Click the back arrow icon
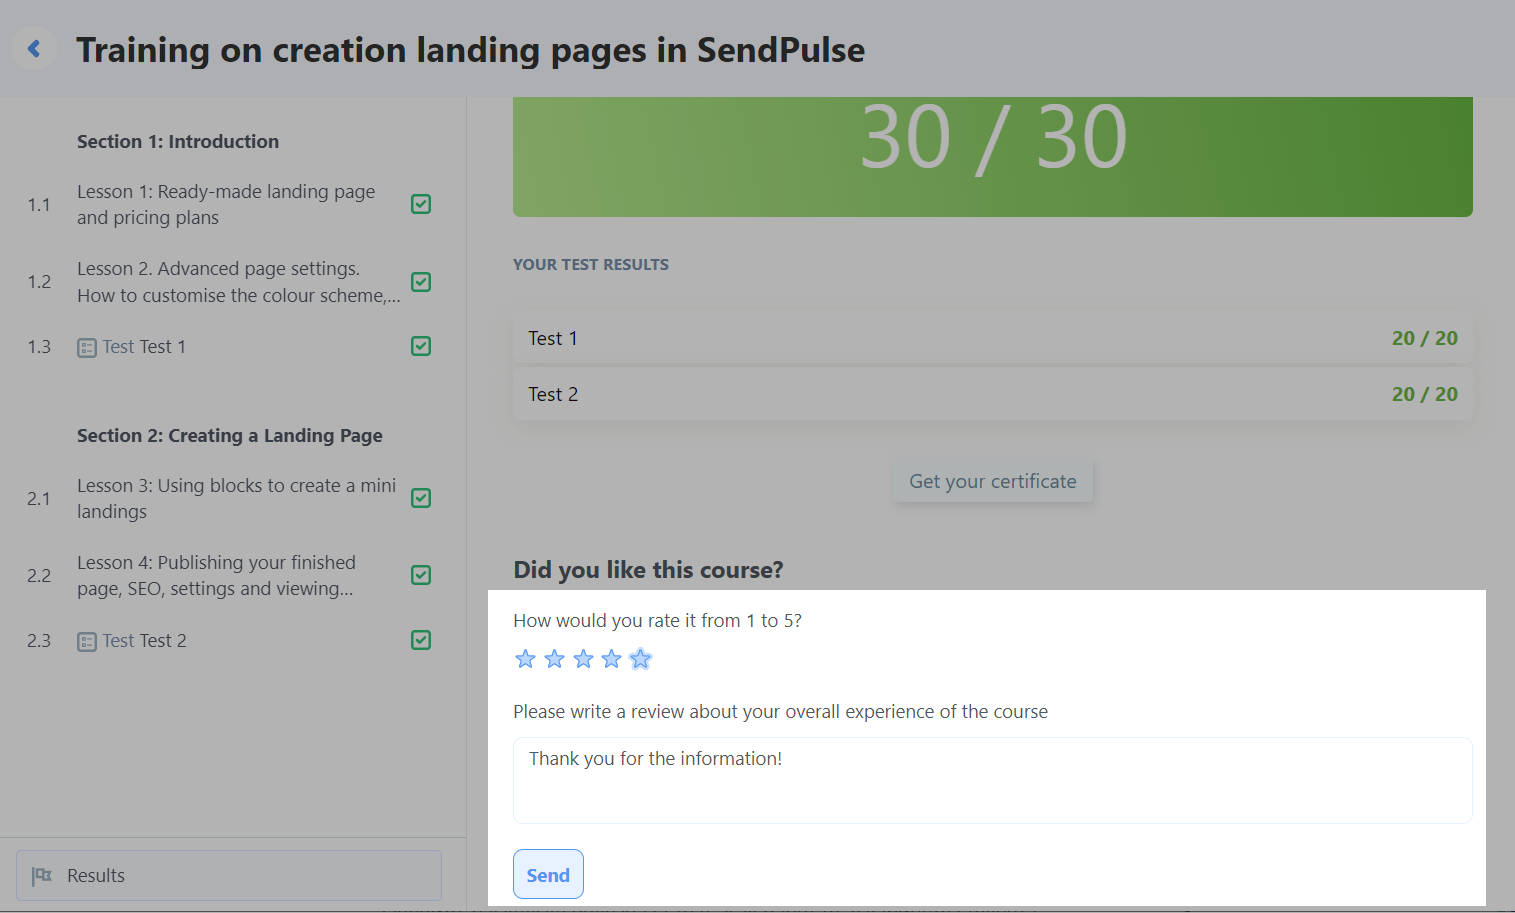This screenshot has width=1515, height=913. point(34,48)
